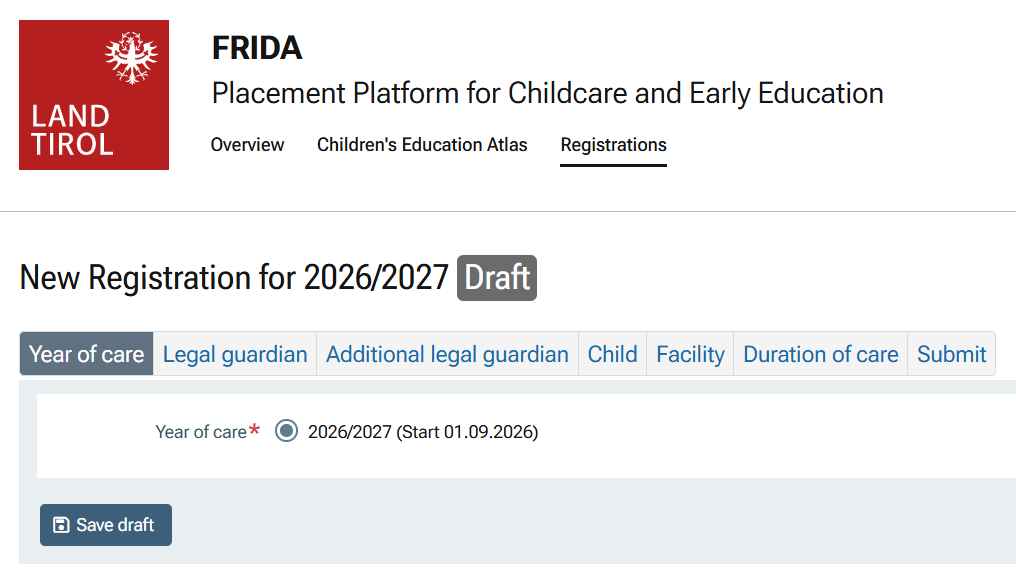Click the FRIDA title heading
The image size is (1016, 583).
pos(257,48)
